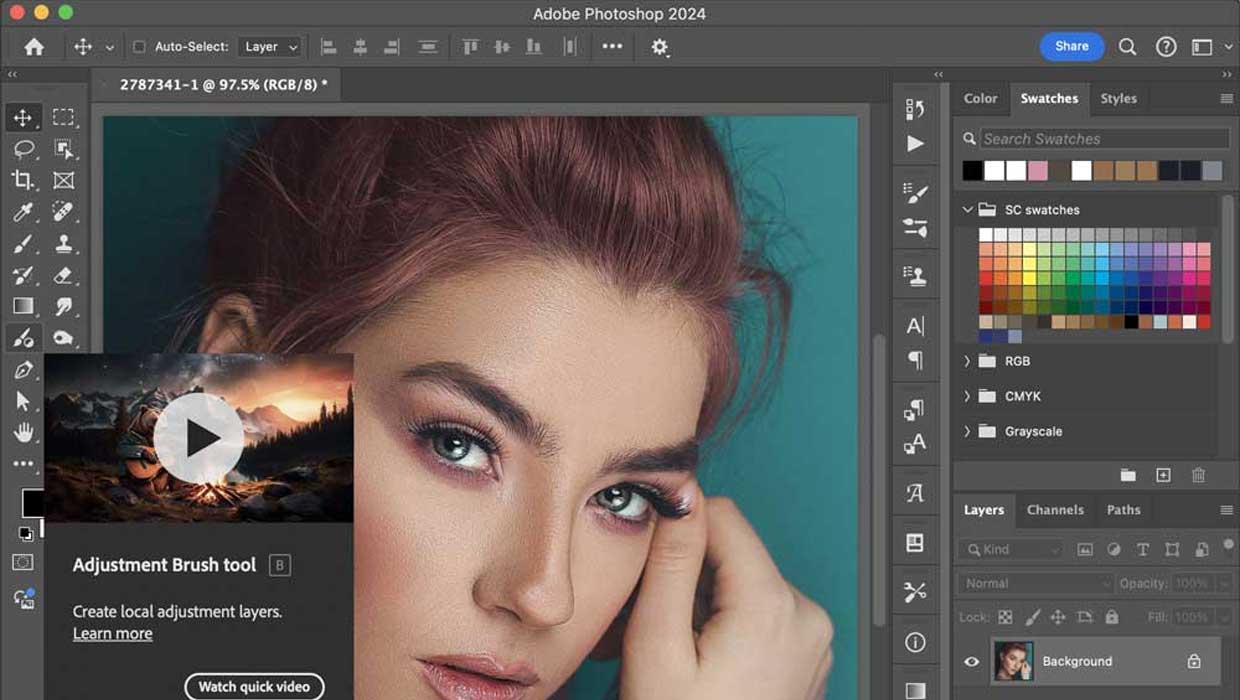Toggle filter for adjustment layers

(x=1114, y=549)
